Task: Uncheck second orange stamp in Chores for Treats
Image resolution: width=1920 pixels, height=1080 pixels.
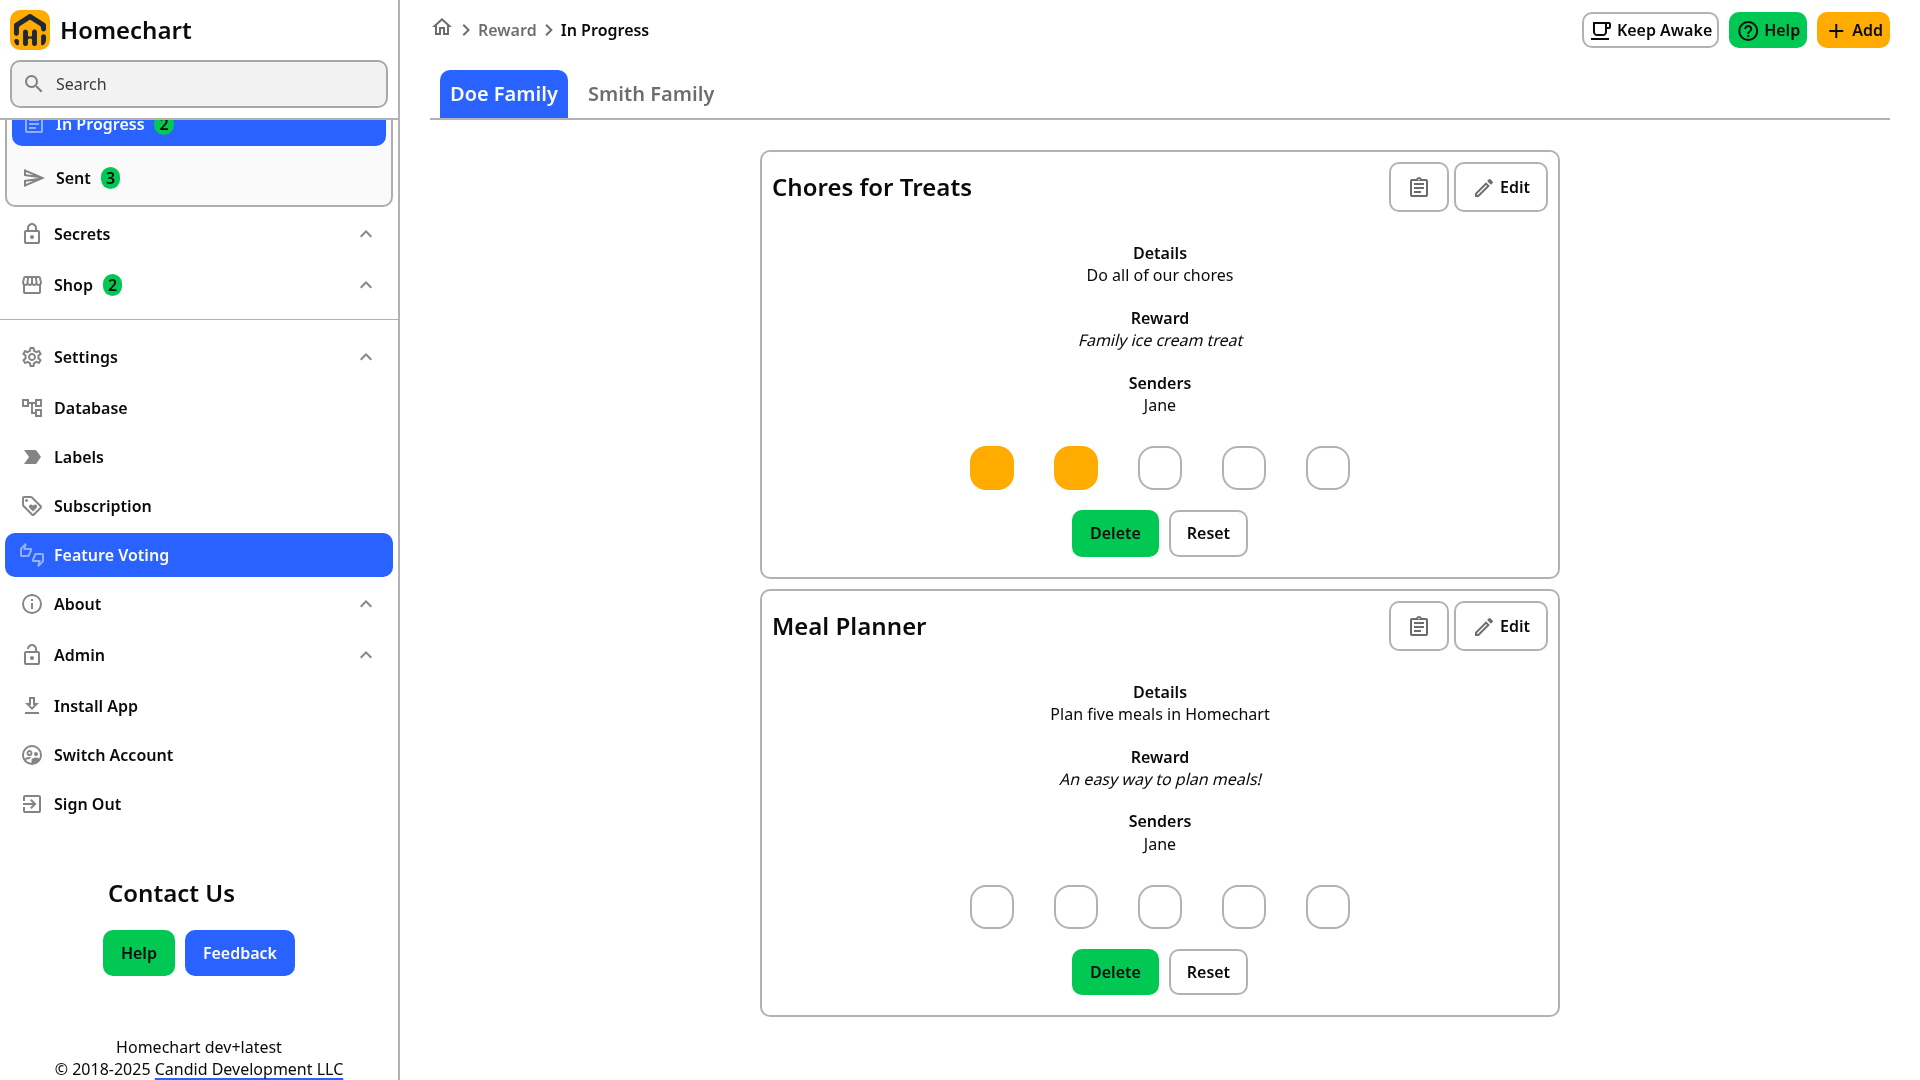Action: [1076, 468]
